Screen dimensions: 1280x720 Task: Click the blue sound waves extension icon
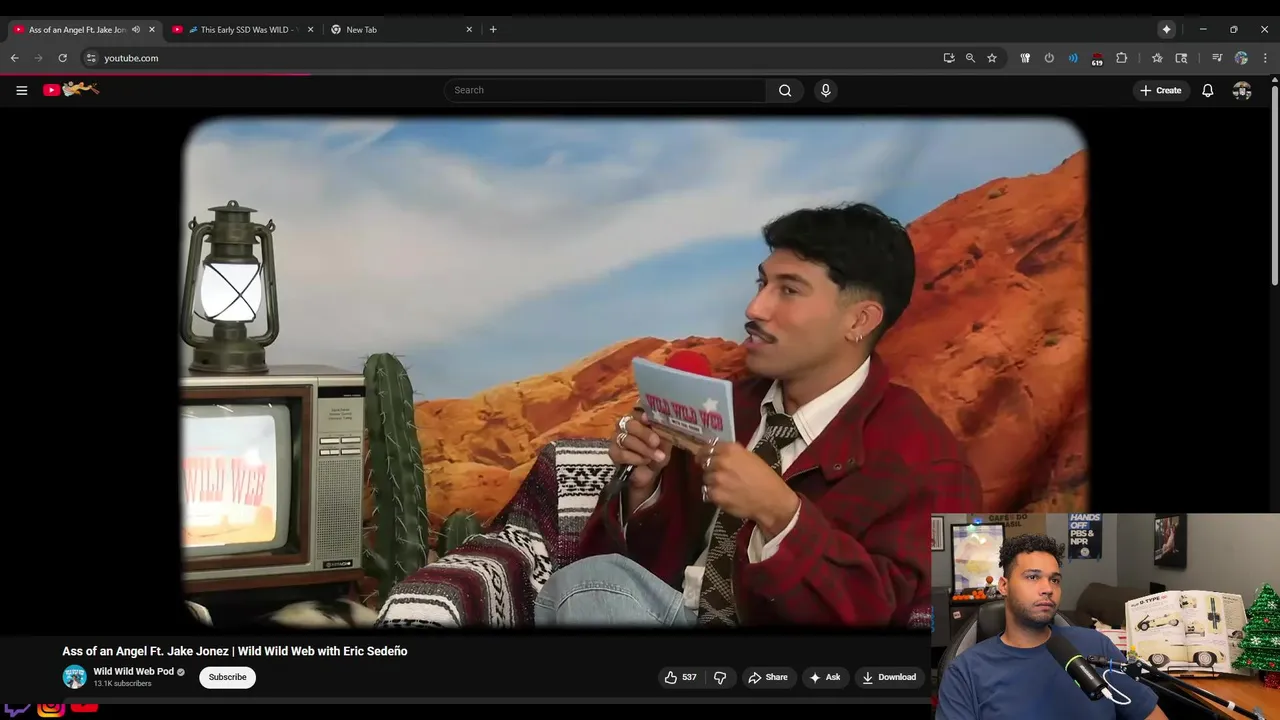click(x=1073, y=58)
